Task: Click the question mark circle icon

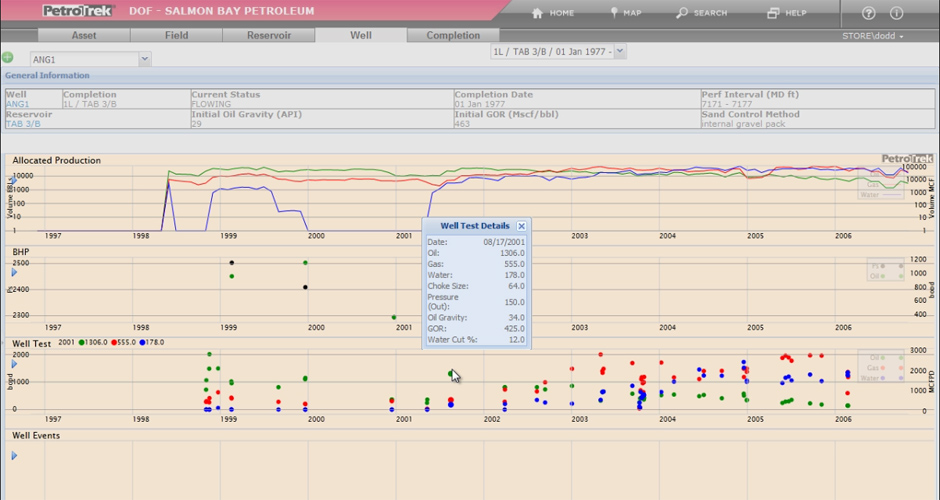Action: point(868,13)
